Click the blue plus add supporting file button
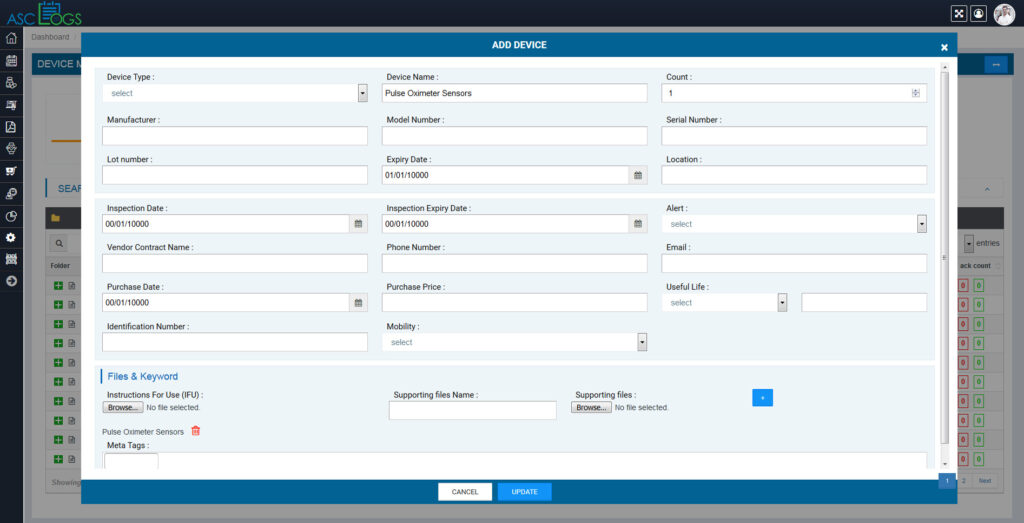The height and width of the screenshot is (523, 1024). pos(762,398)
